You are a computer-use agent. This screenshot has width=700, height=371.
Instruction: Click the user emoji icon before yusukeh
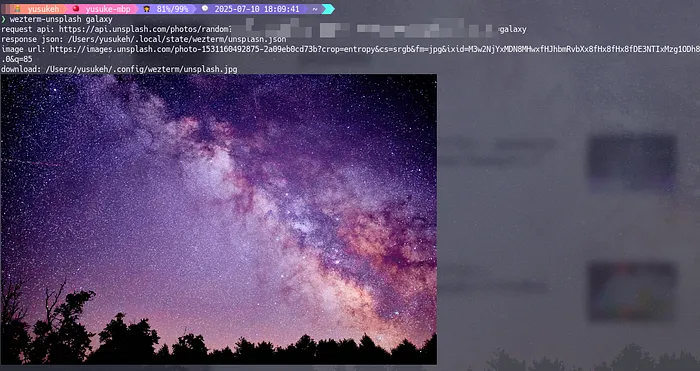tap(17, 8)
